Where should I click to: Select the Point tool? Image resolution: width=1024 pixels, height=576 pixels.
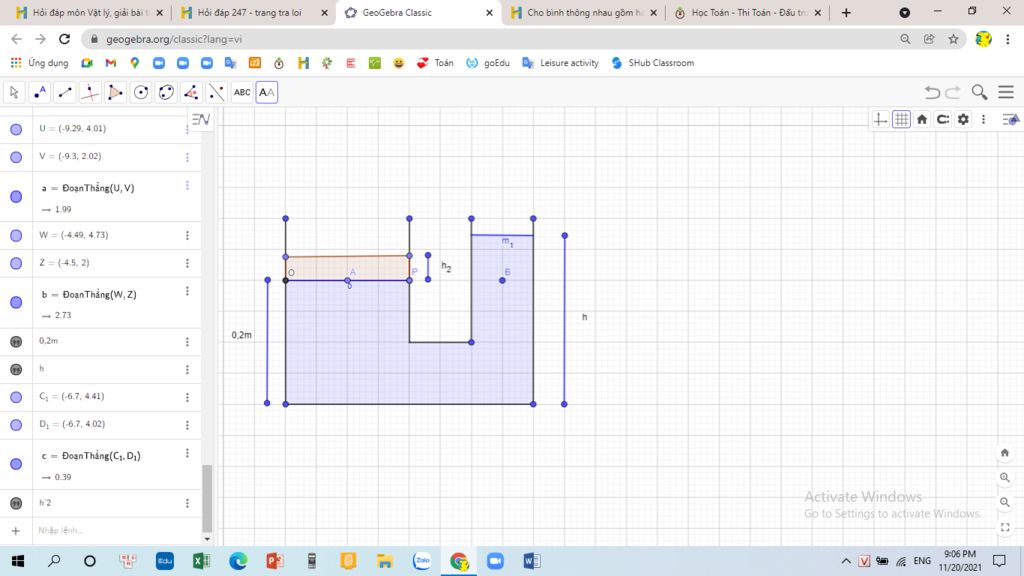pos(40,92)
